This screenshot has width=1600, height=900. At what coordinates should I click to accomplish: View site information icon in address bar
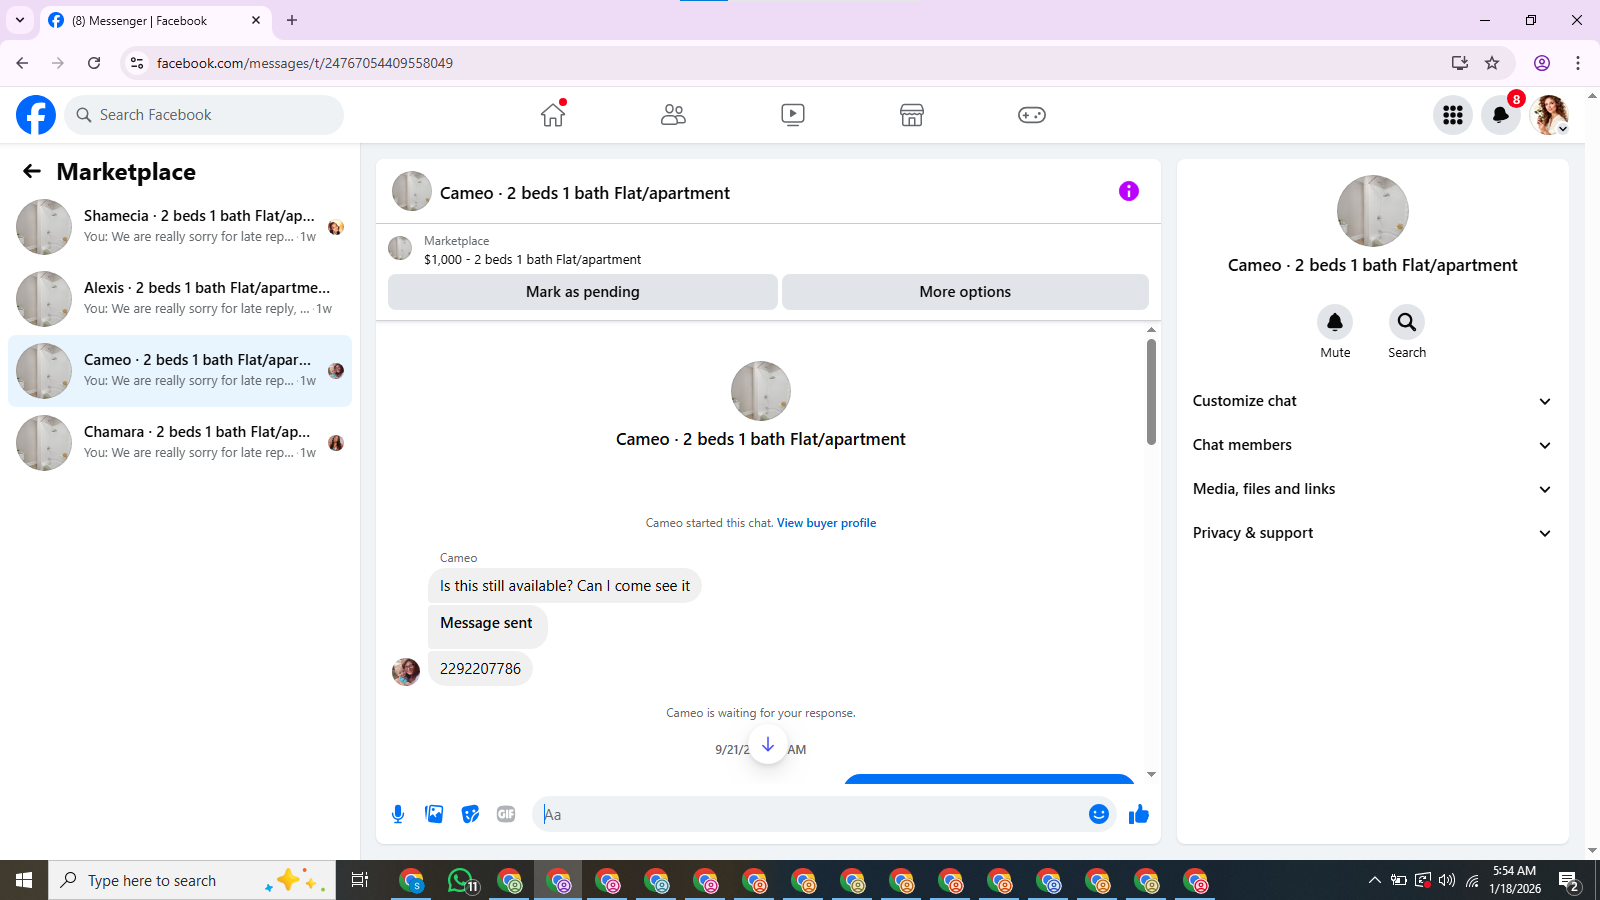(137, 63)
